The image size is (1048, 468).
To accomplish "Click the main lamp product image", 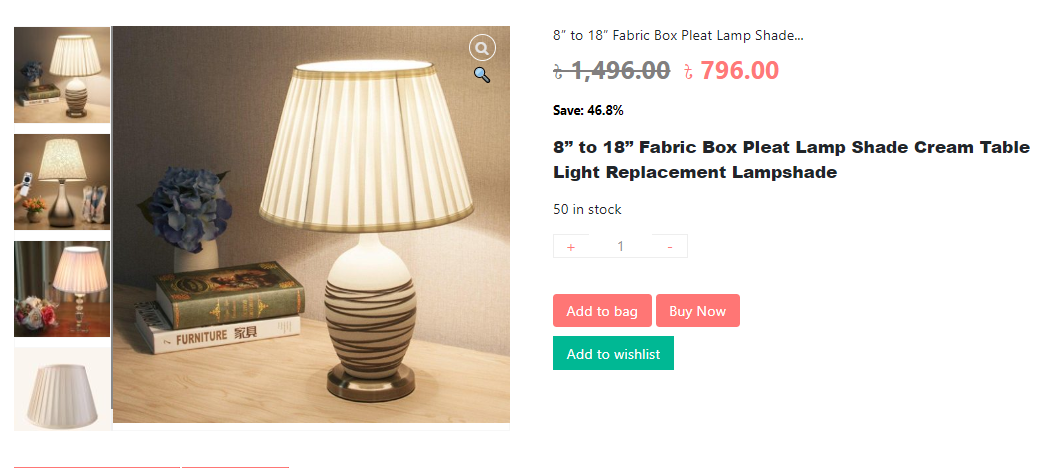I will pos(311,225).
